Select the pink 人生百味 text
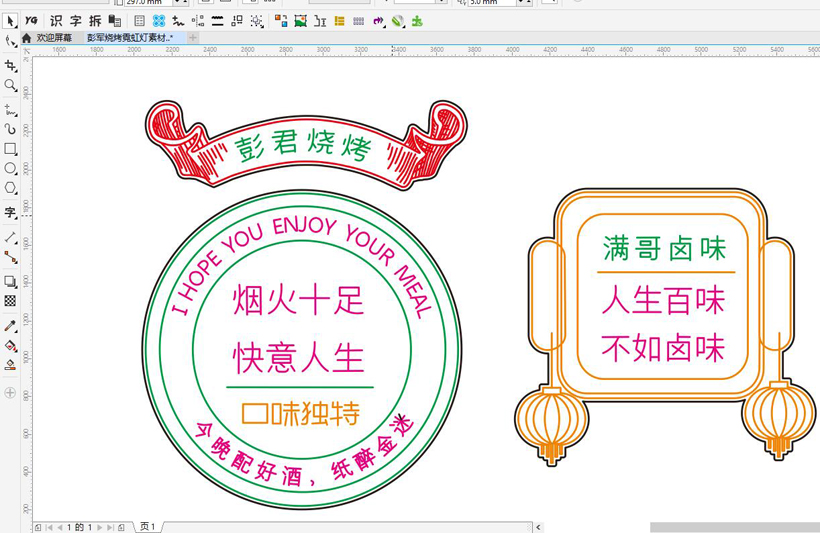 tap(663, 301)
